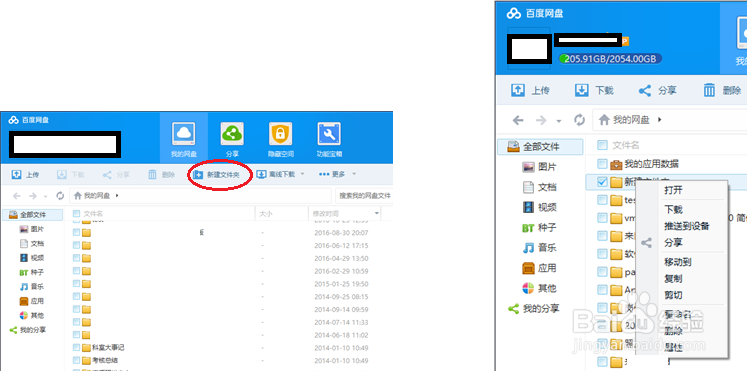Screen dimensions: 747x371
Task: Tick checkbox for 科室大事记 folder
Action: point(76,347)
